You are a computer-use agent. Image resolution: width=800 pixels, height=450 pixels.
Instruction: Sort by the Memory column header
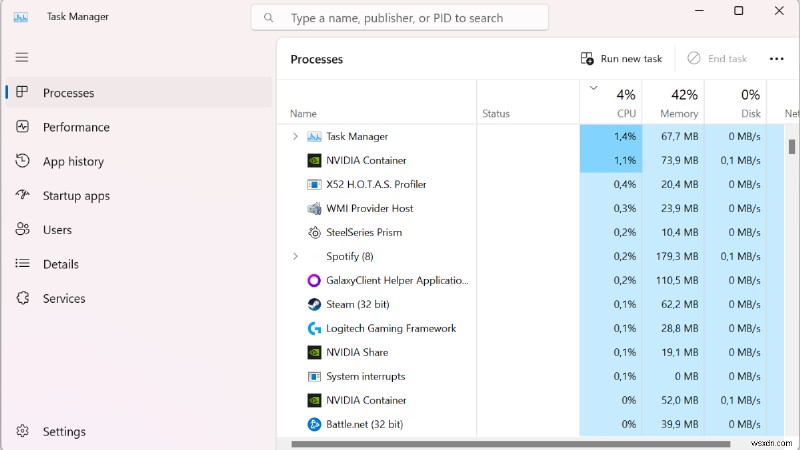click(x=679, y=113)
